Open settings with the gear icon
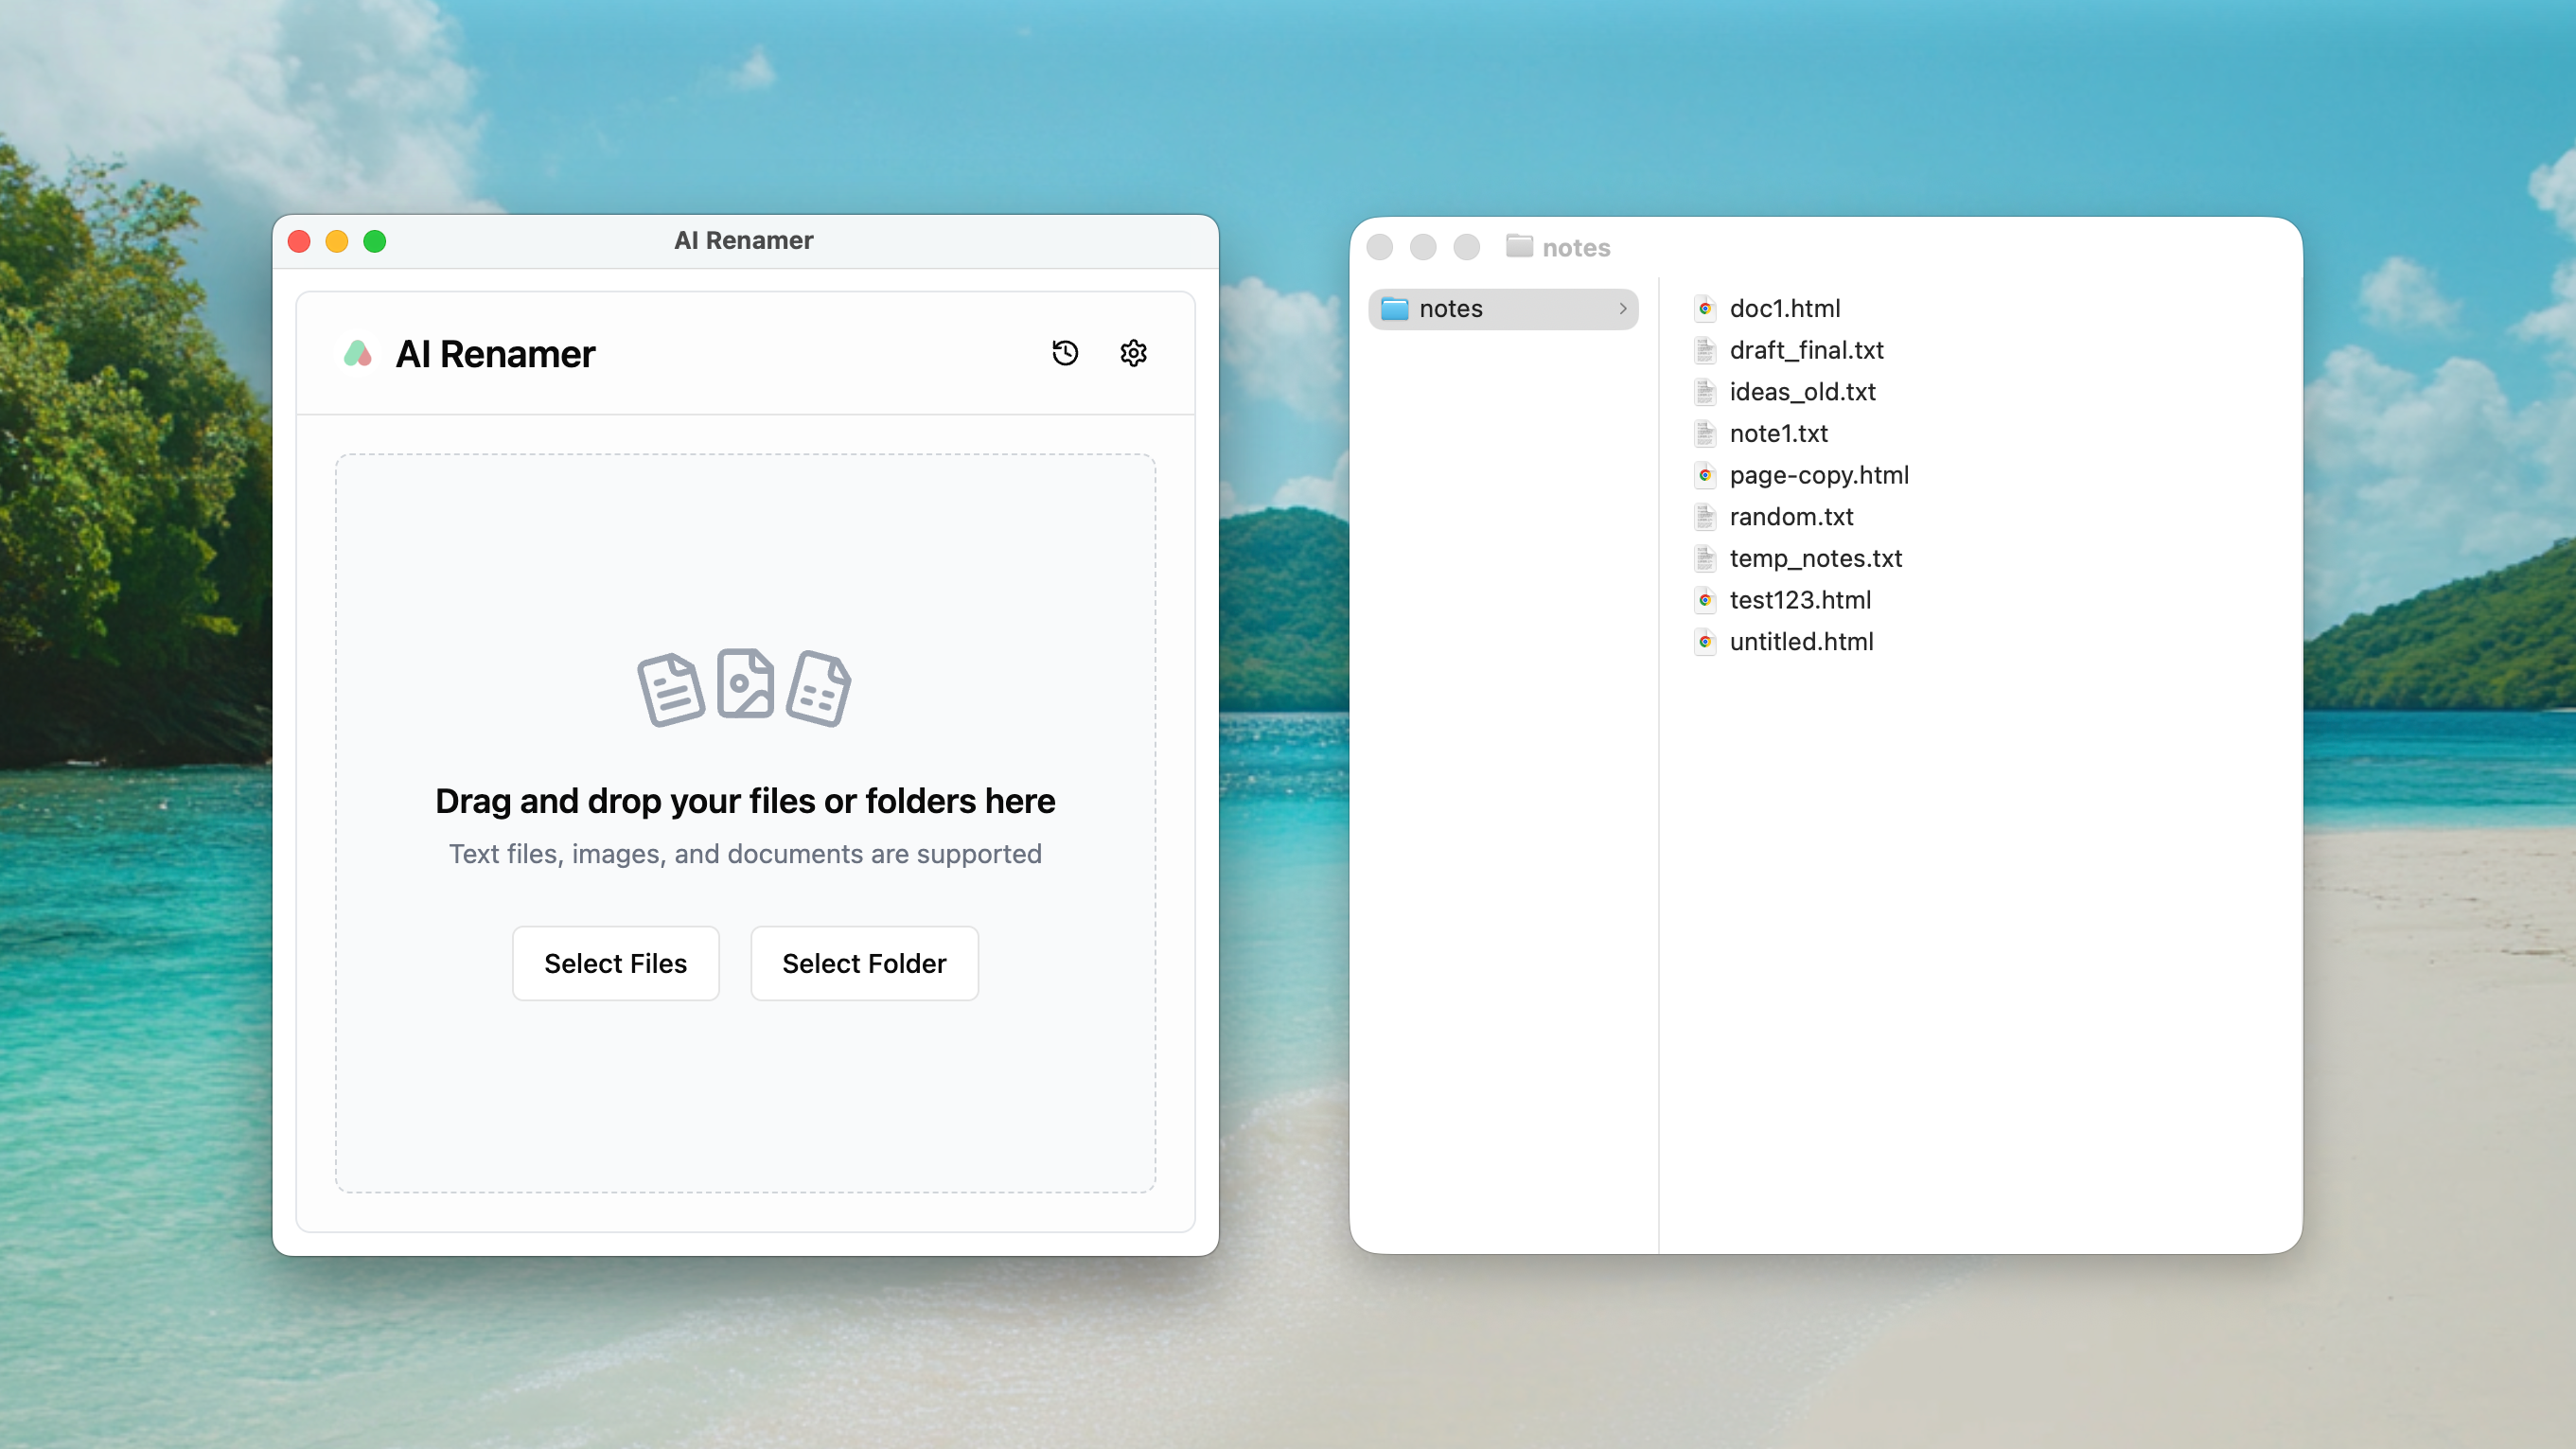 [x=1133, y=353]
